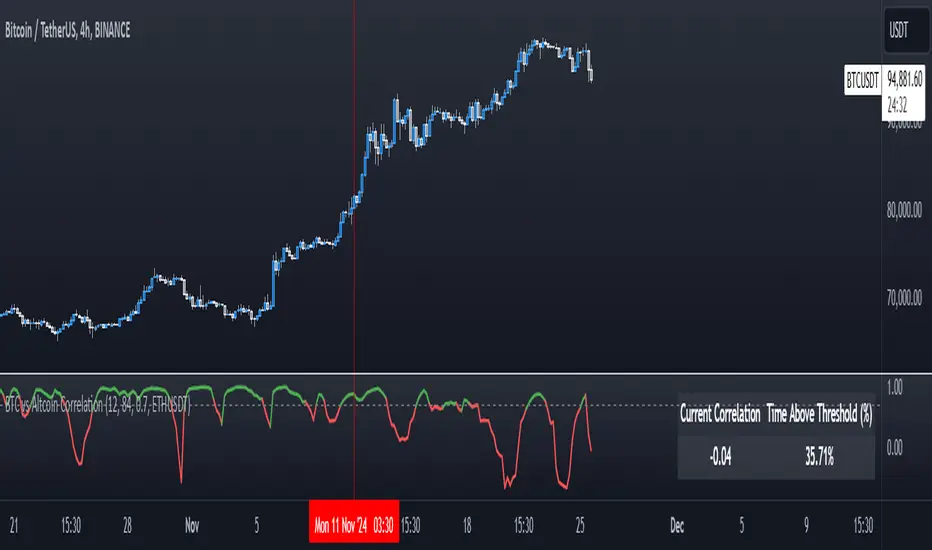Click the Nov label on time axis
Image resolution: width=932 pixels, height=550 pixels.
pyautogui.click(x=192, y=526)
